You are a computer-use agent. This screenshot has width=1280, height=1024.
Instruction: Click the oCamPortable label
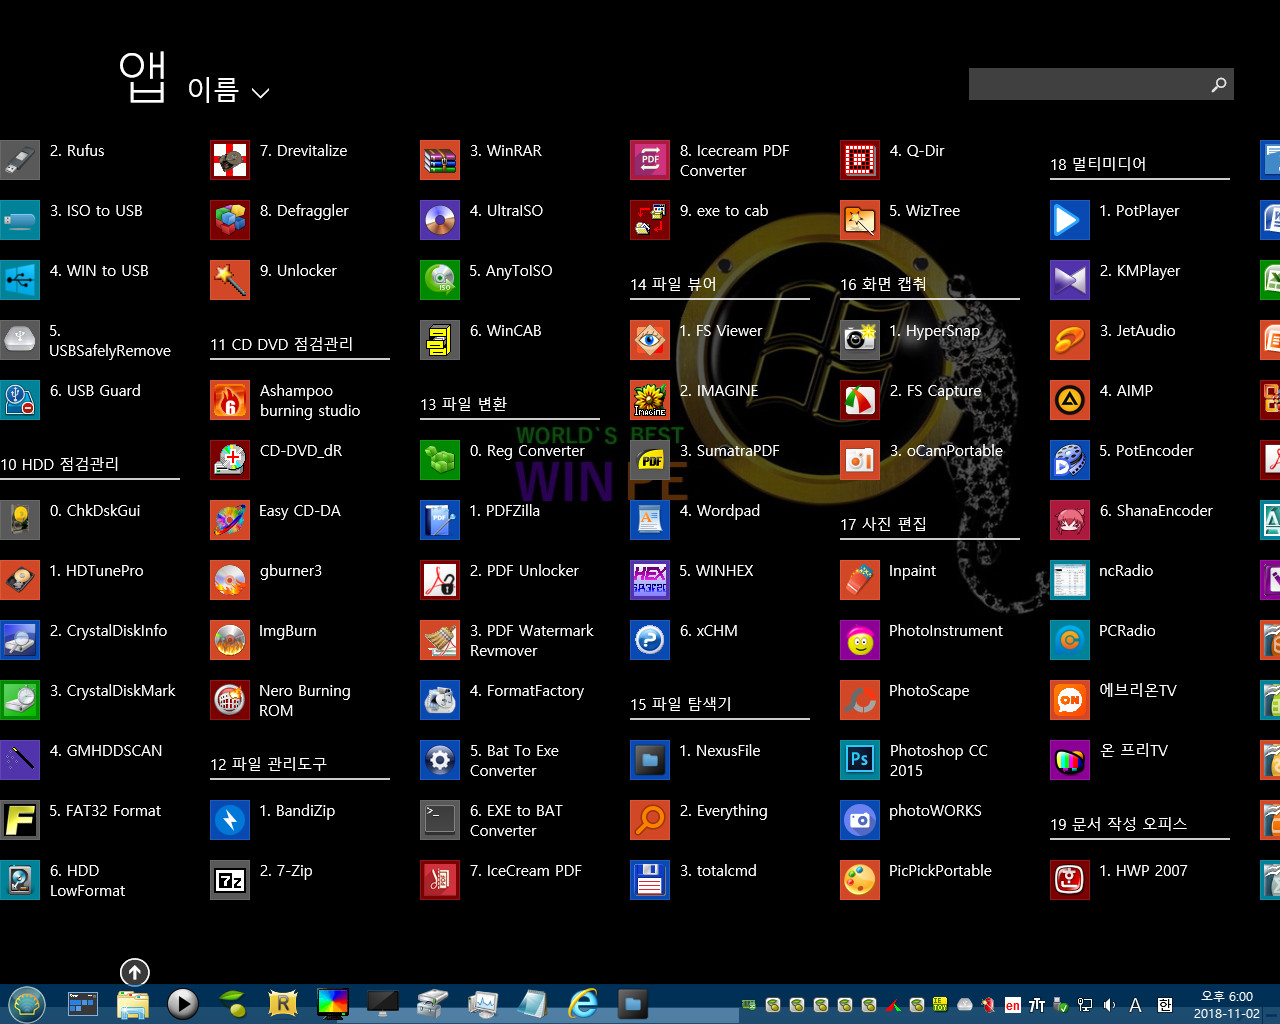point(946,451)
